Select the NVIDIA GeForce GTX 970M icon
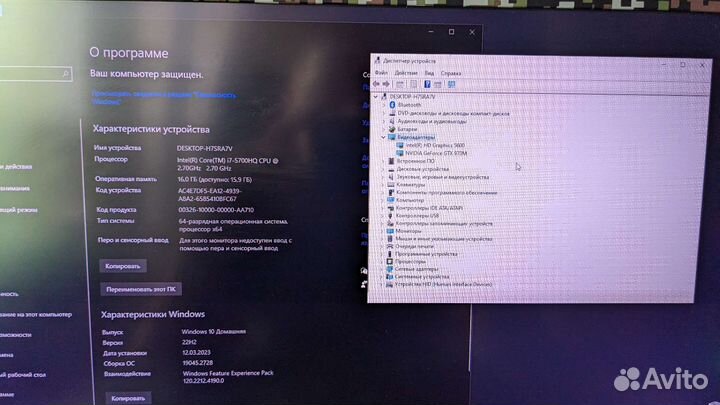 coord(400,153)
